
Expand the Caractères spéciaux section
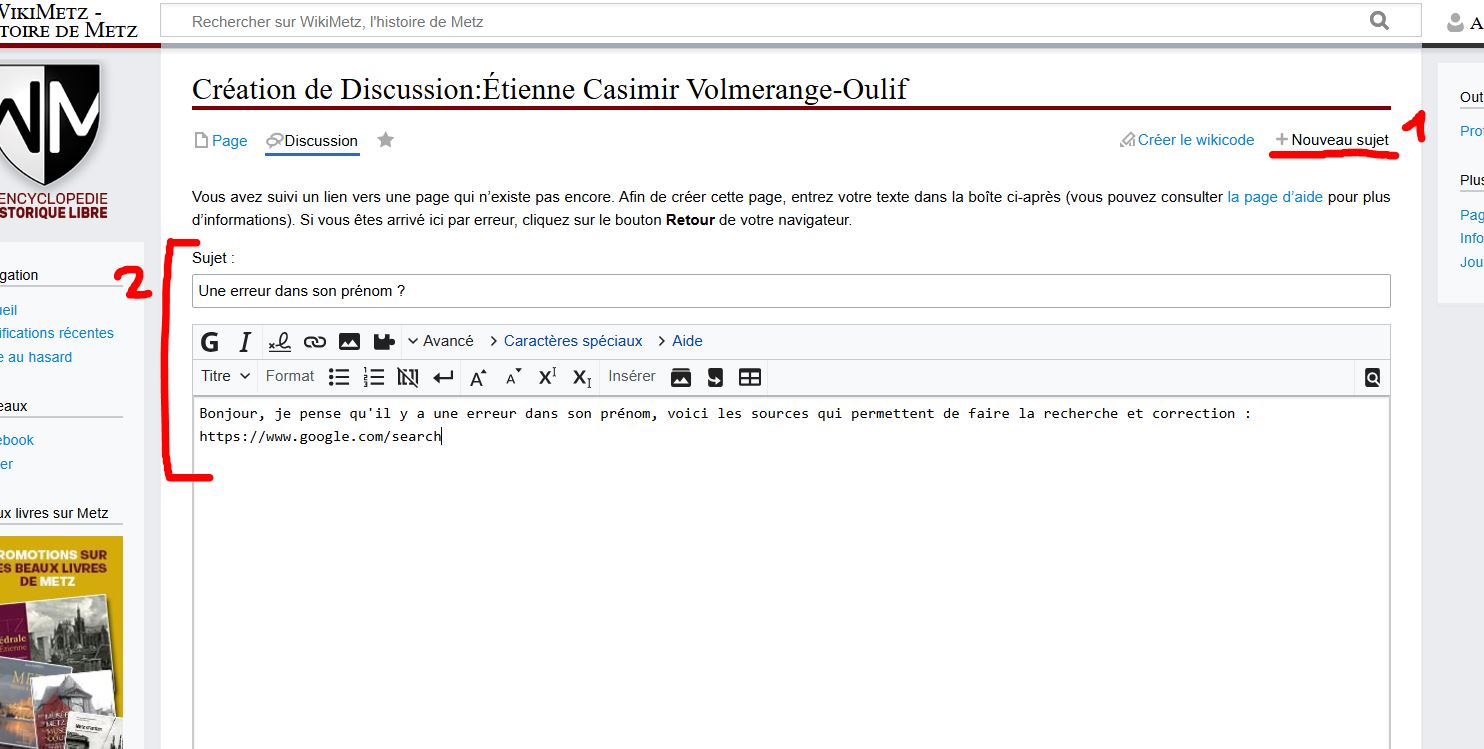point(572,341)
